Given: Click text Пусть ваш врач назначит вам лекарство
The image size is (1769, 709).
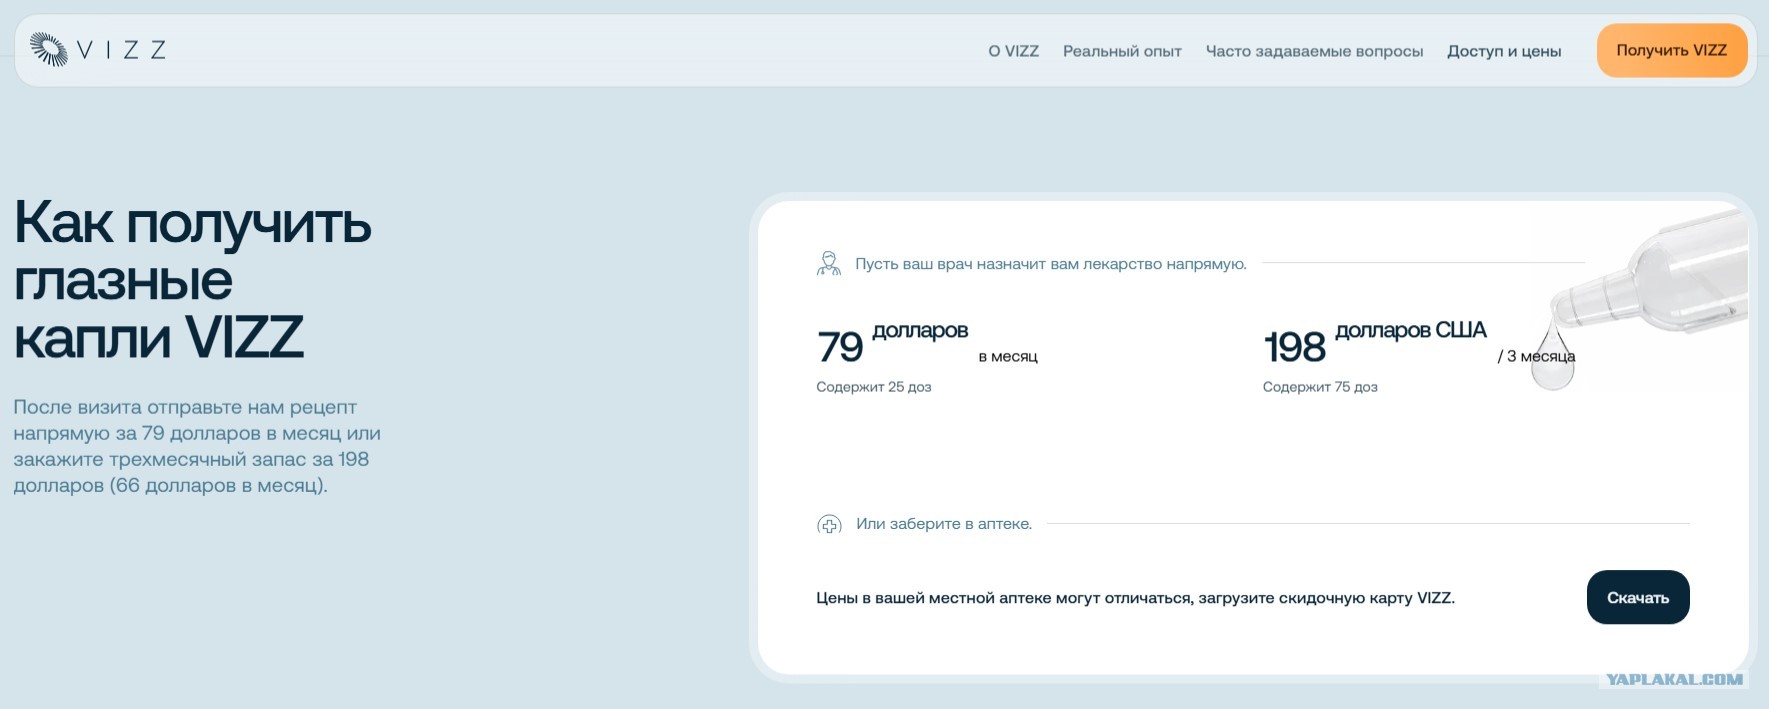Looking at the screenshot, I should click(1051, 264).
